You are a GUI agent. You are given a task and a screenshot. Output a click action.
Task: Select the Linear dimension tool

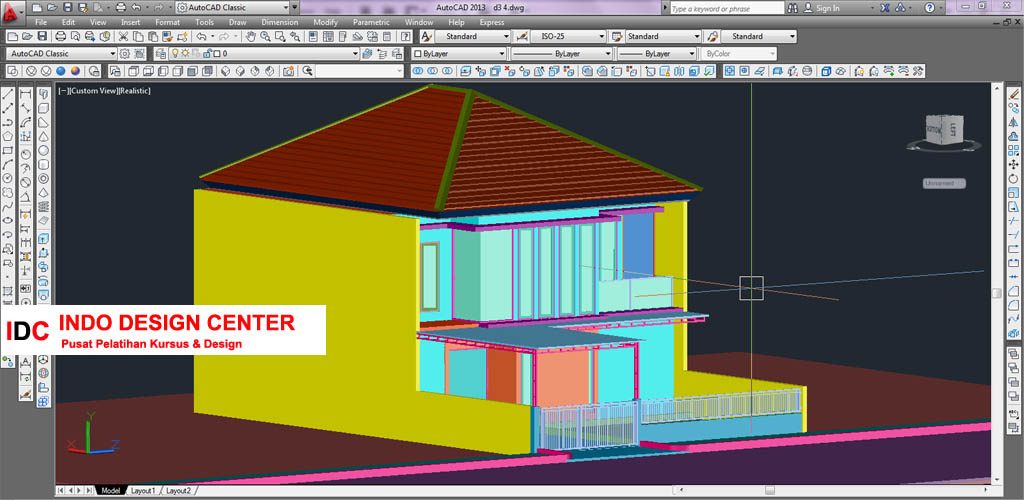(25, 95)
